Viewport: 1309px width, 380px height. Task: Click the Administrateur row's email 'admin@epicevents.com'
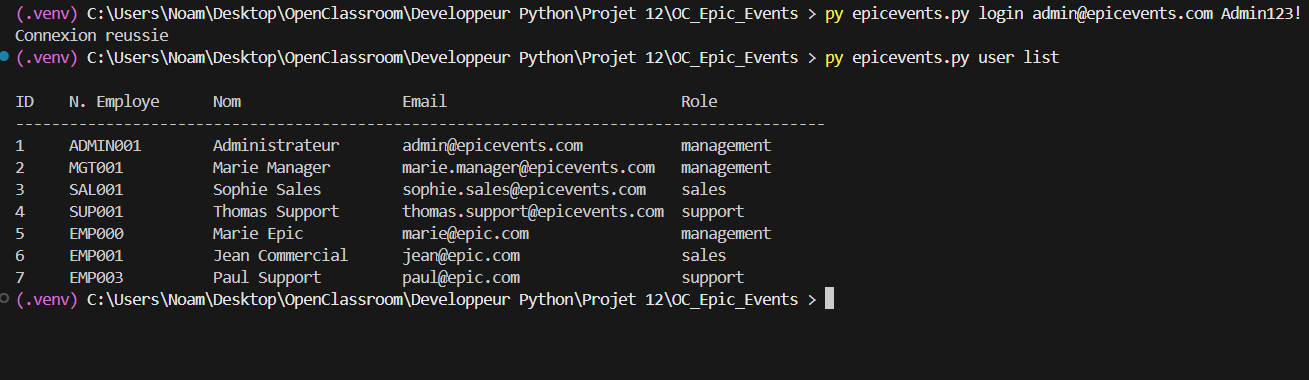pos(492,146)
